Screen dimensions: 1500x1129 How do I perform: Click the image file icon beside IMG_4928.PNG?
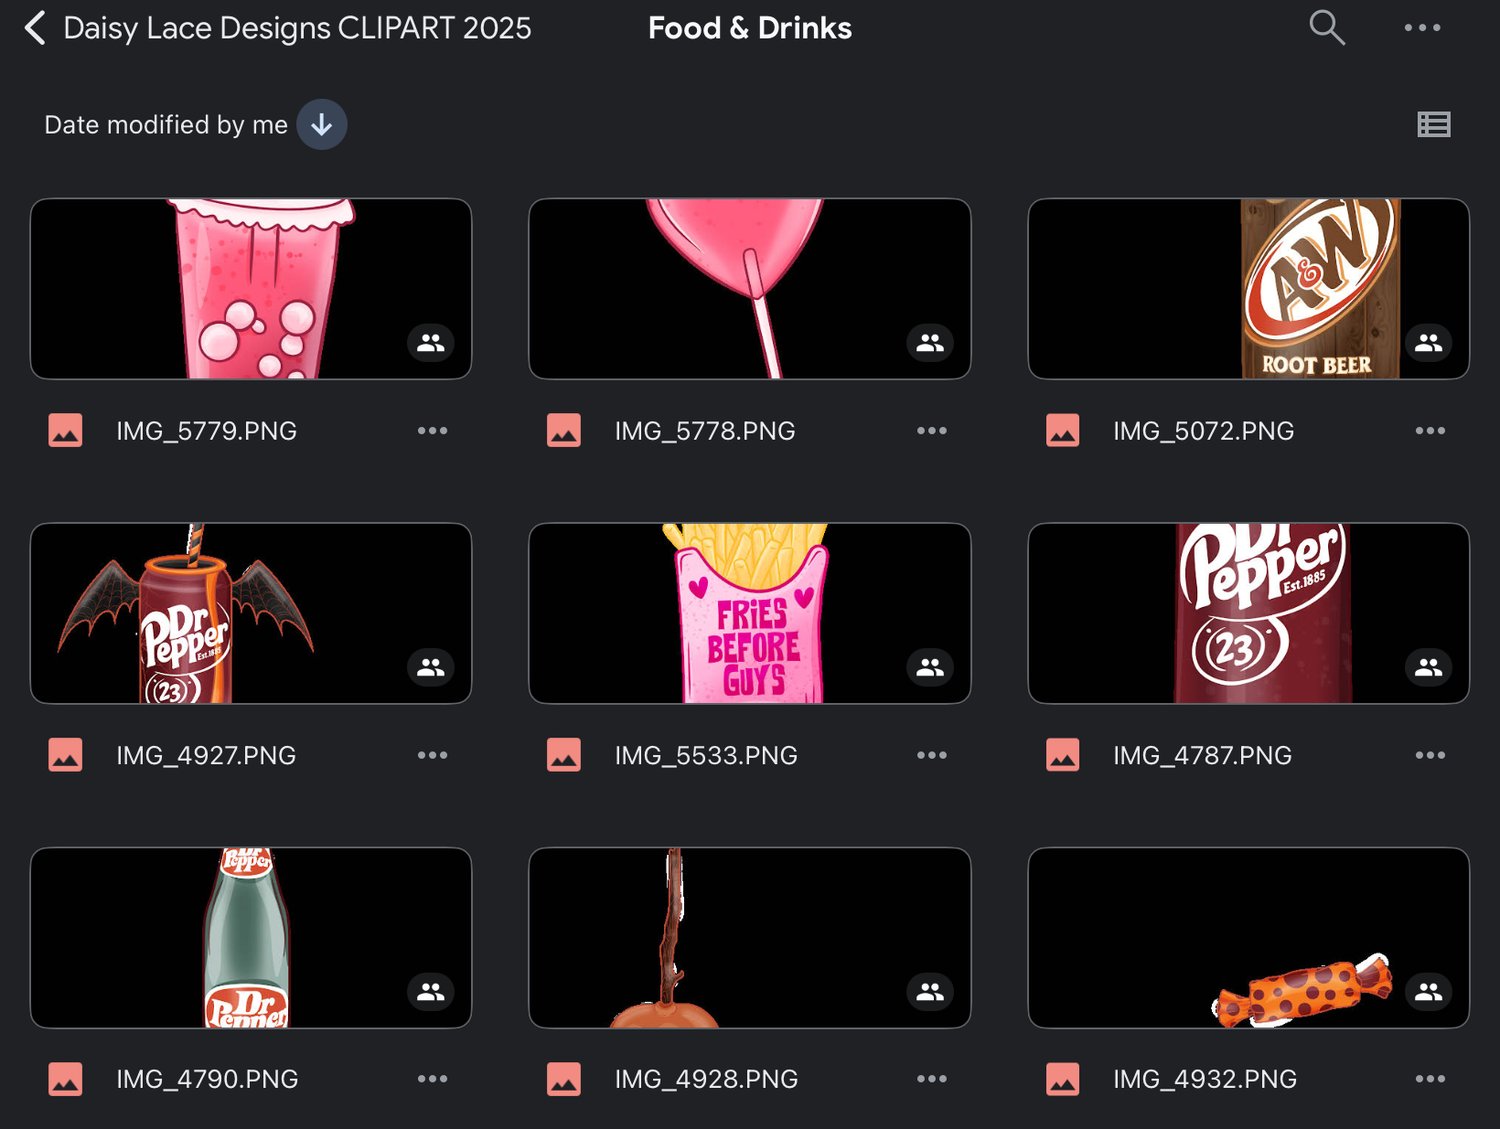564,1079
